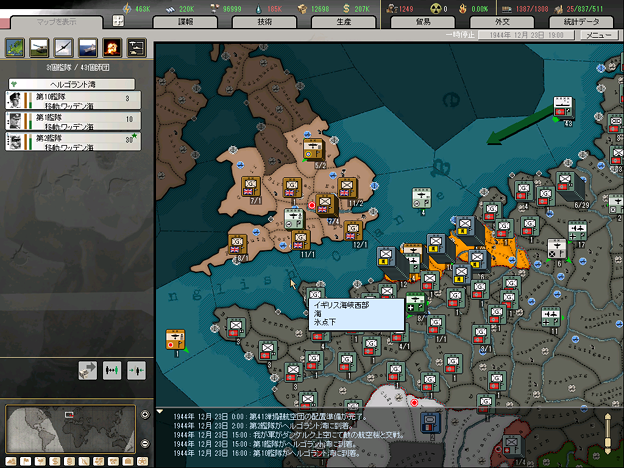Open the 技術 technology tab
Image resolution: width=624 pixels, height=468 pixels.
265,22
